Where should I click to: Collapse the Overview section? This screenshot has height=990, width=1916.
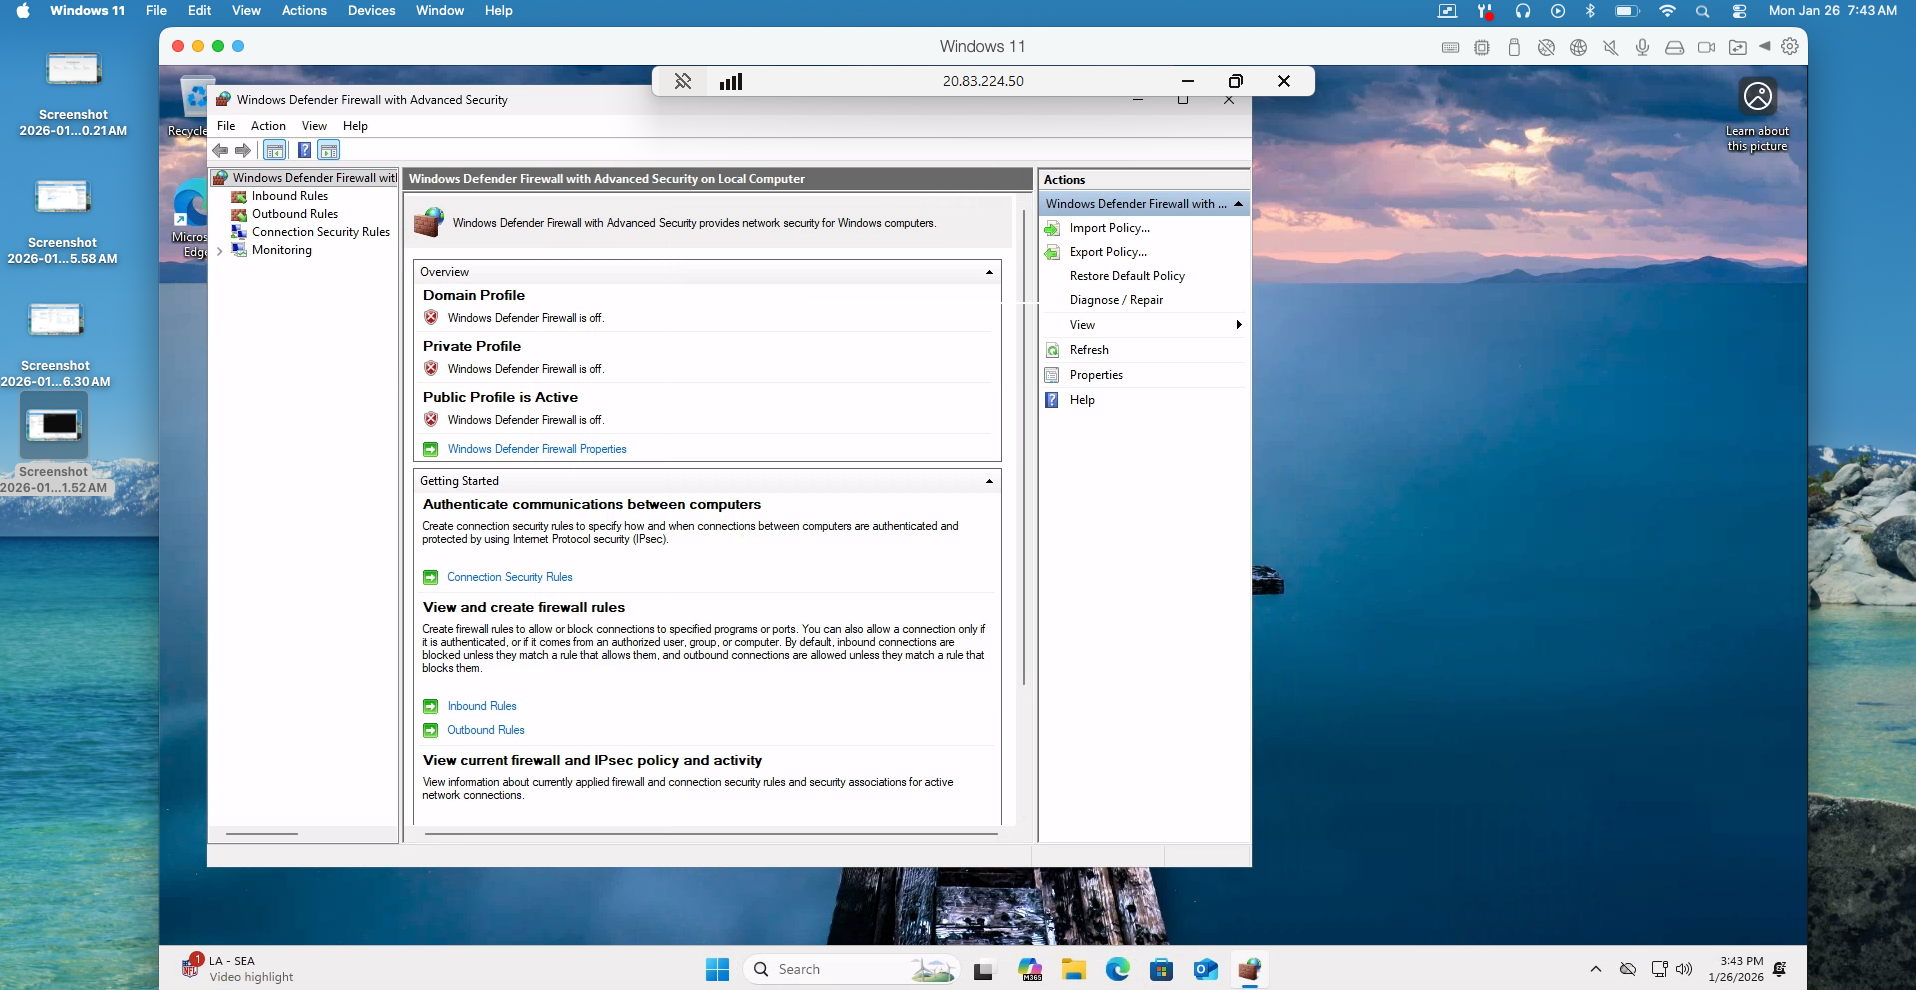989,272
